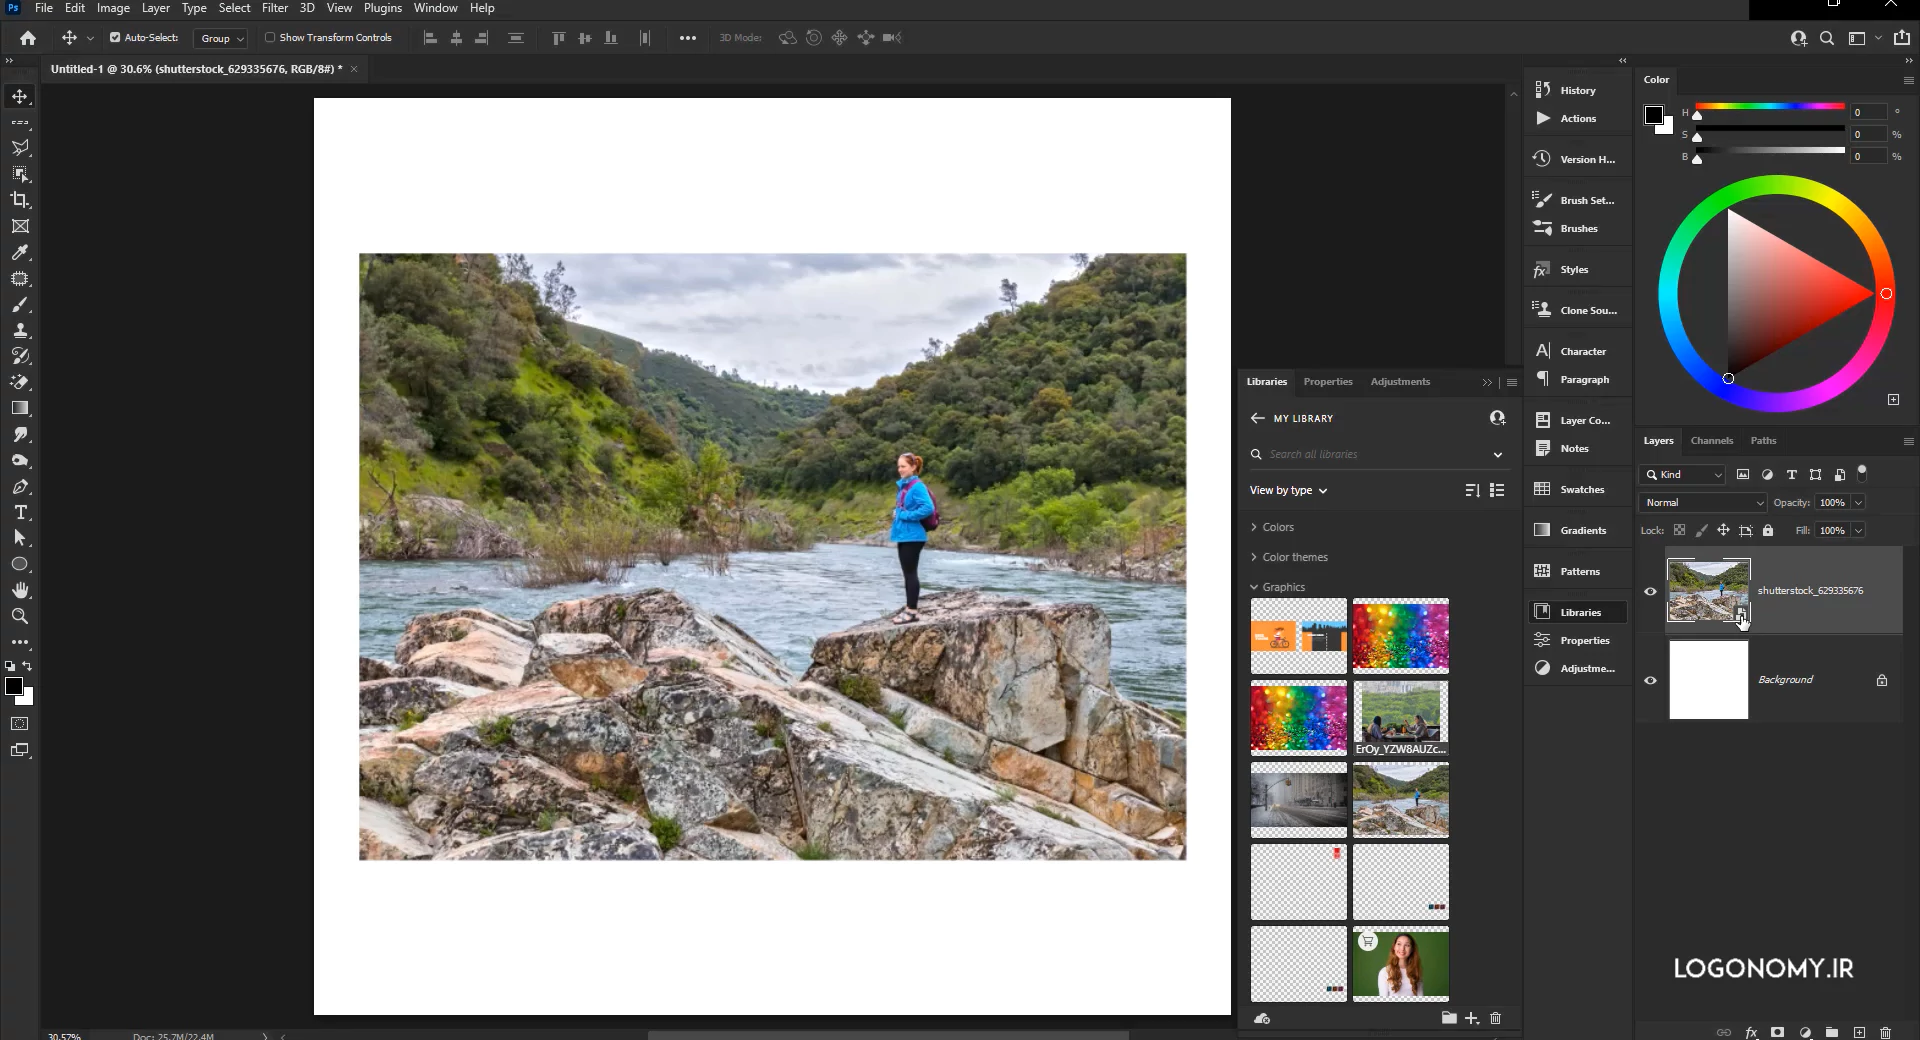Open the Filter menu
The image size is (1920, 1040).
(x=274, y=8)
